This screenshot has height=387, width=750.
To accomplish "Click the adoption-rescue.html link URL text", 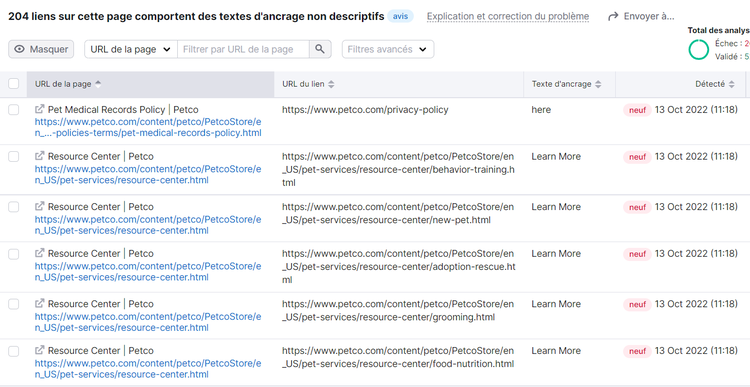I will pyautogui.click(x=398, y=266).
